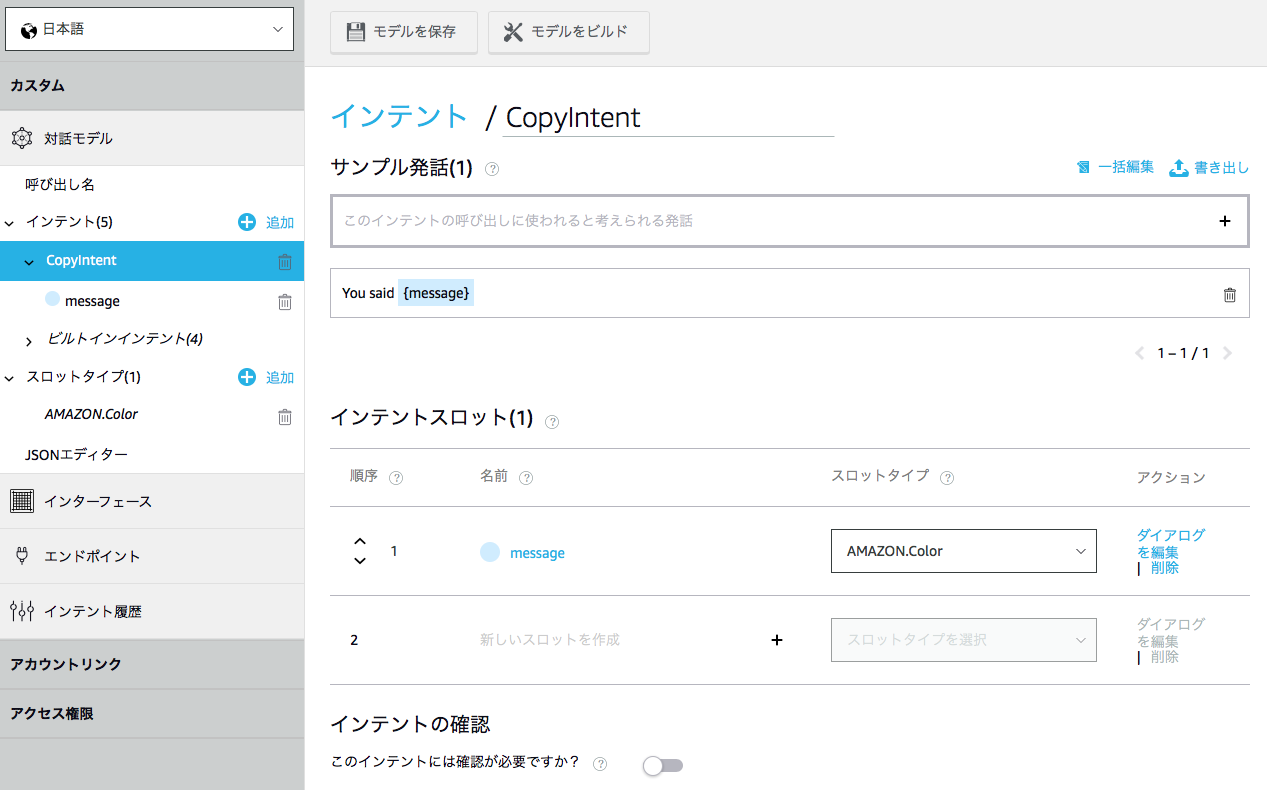Click 追加 link next to スロットタイプ(1)
This screenshot has width=1267, height=790.
[x=280, y=378]
